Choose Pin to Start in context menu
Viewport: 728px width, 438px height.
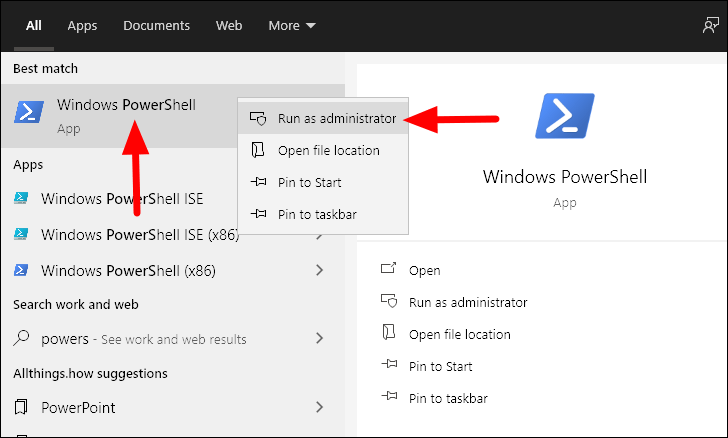pyautogui.click(x=323, y=183)
